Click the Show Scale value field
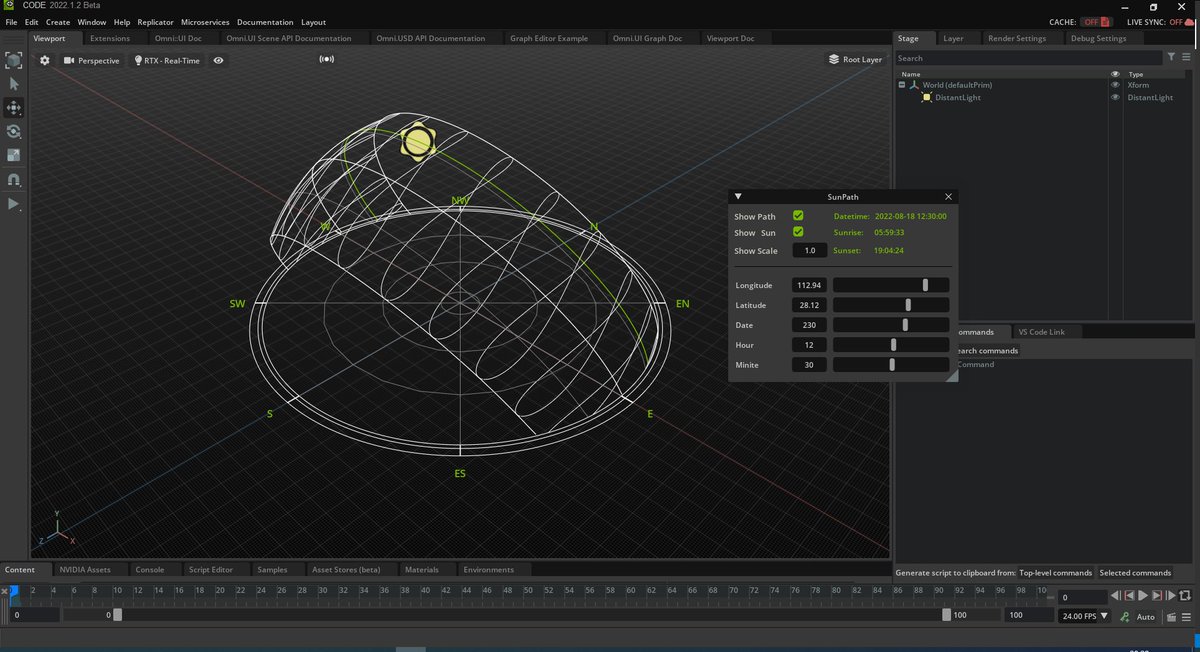The height and width of the screenshot is (652, 1200). point(809,251)
